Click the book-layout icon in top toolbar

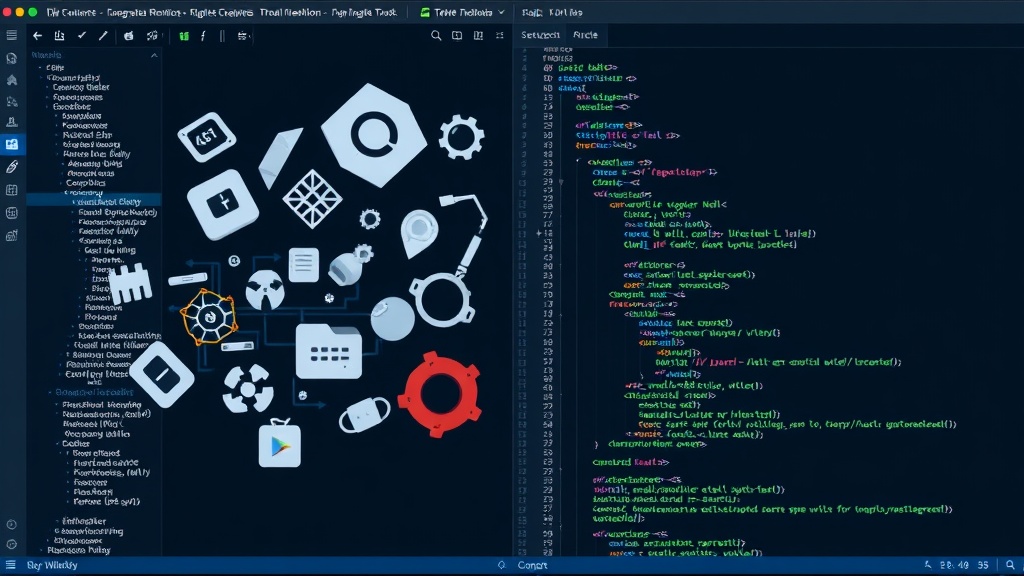click(479, 35)
